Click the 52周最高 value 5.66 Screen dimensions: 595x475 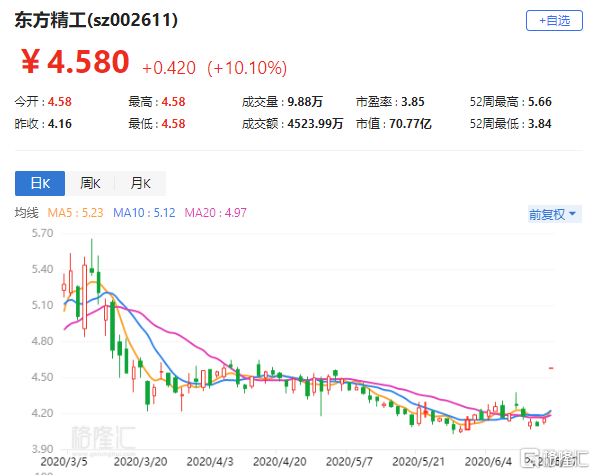point(540,102)
